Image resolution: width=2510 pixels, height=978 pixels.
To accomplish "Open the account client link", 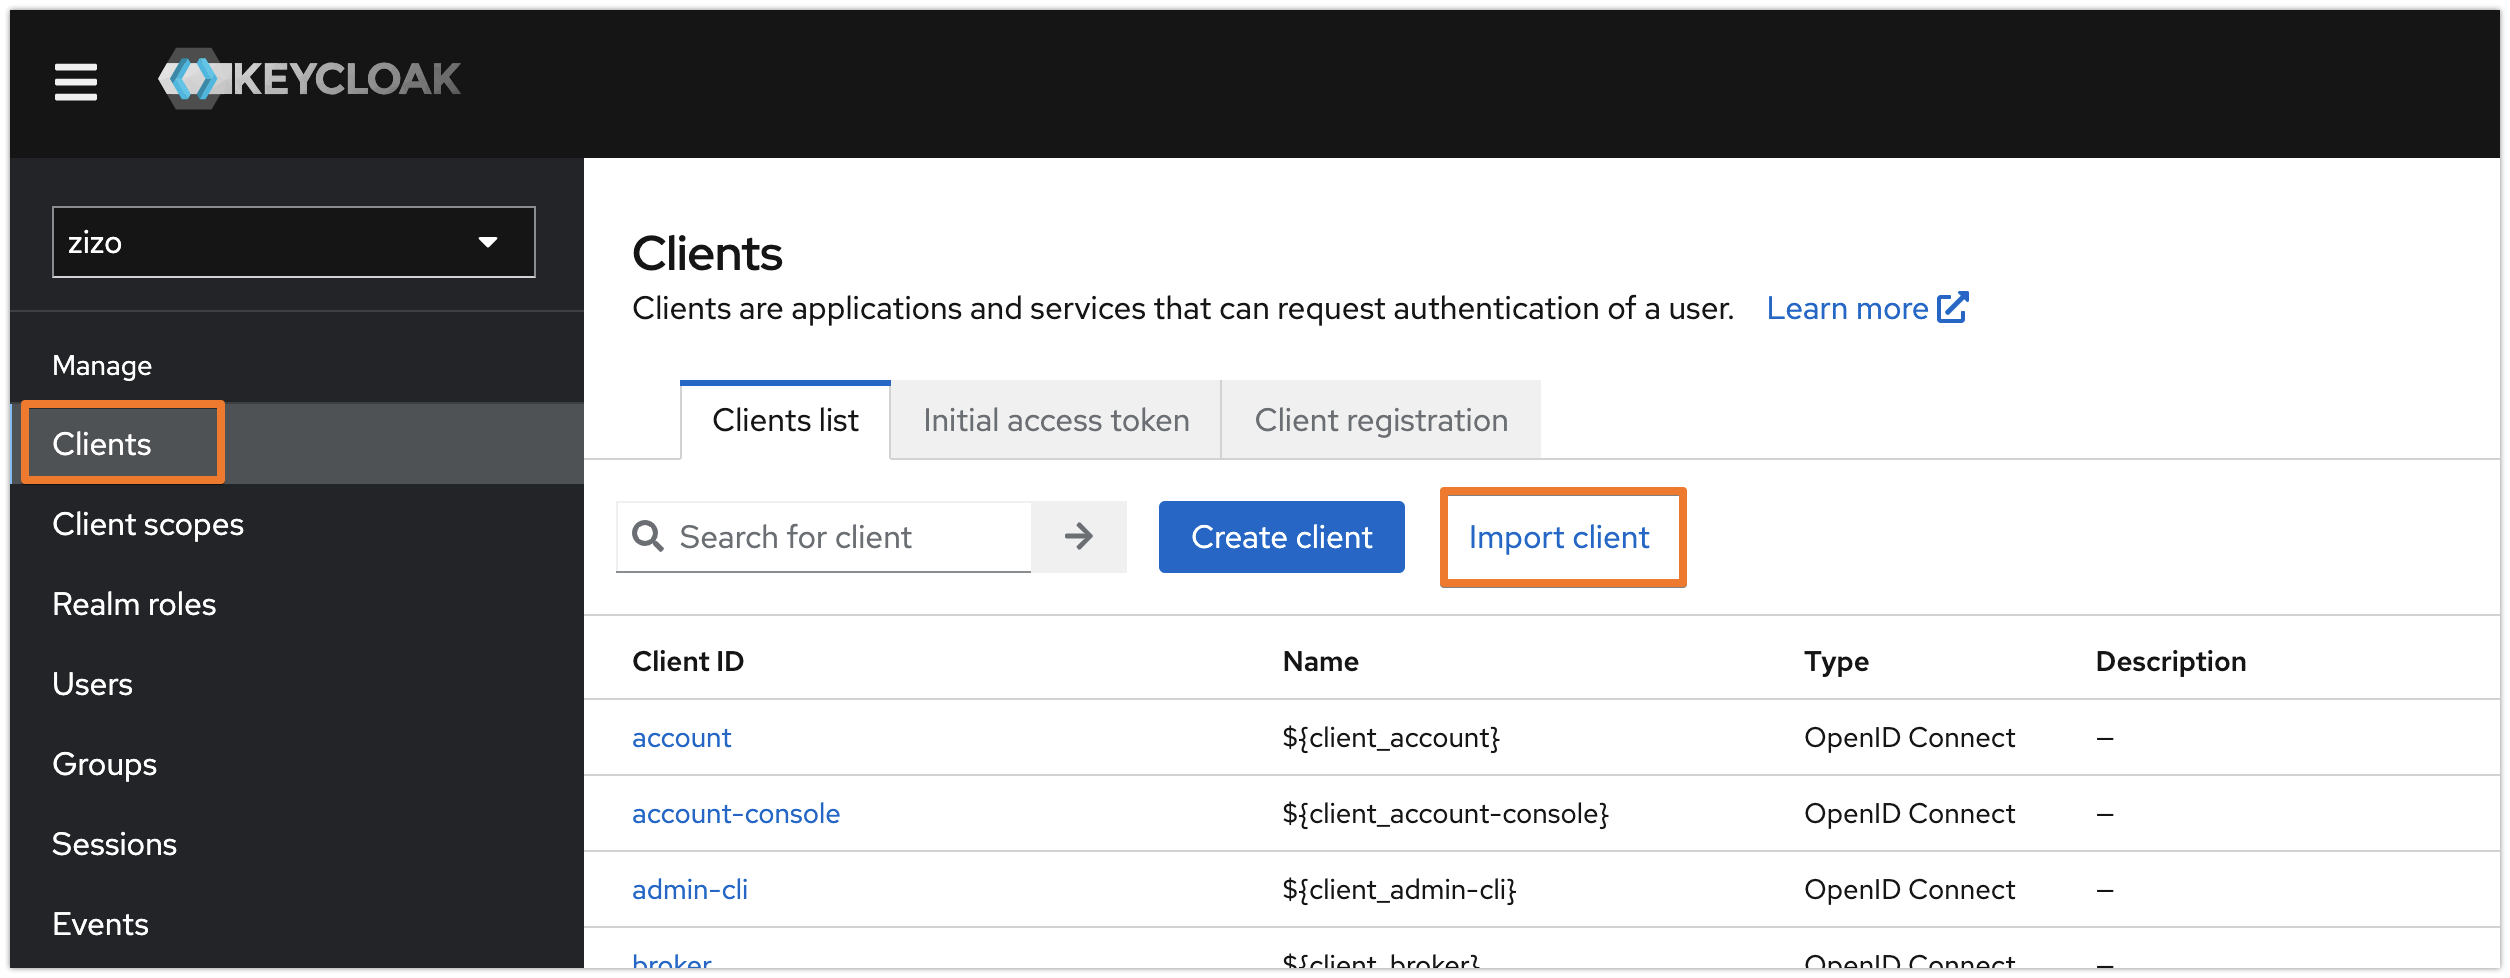I will pos(681,738).
